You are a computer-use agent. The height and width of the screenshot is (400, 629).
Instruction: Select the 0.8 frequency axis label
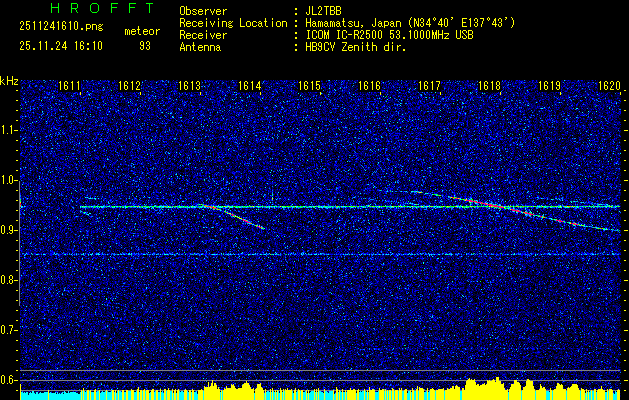click(x=9, y=279)
